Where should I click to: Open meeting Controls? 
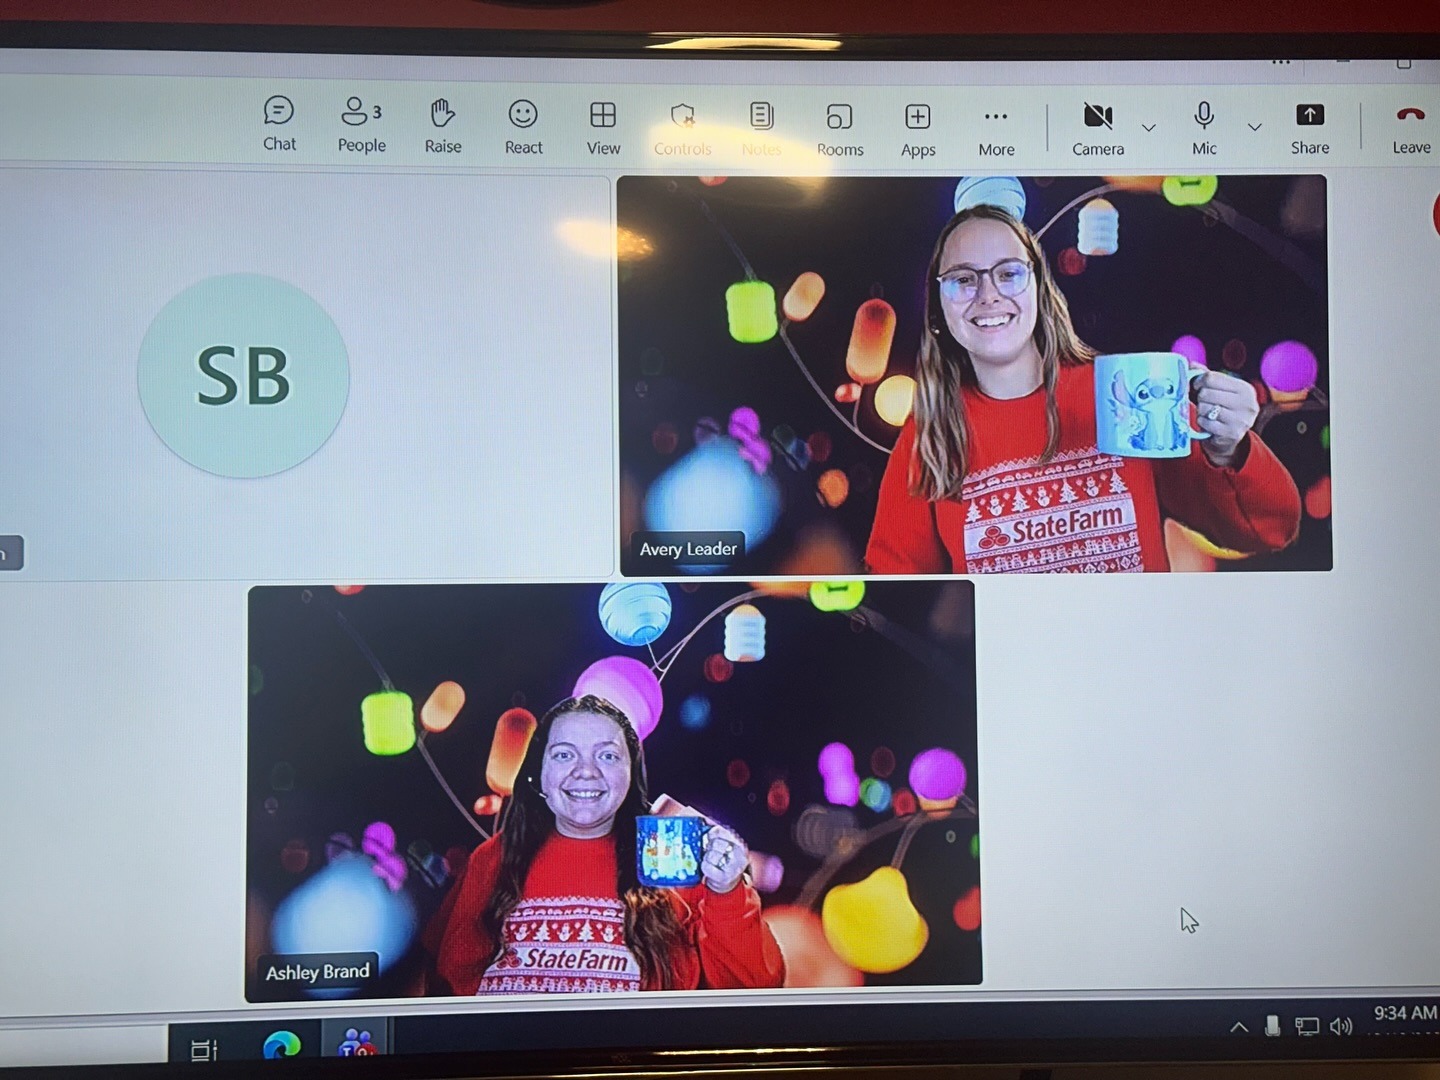(x=683, y=129)
